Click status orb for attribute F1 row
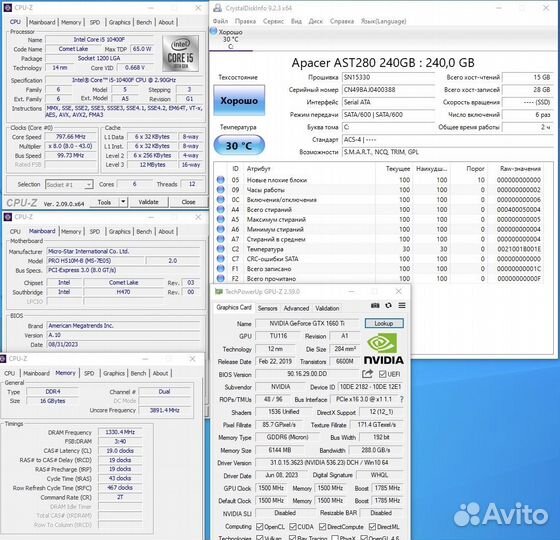Screen dimensions: 560x540 click(x=220, y=268)
